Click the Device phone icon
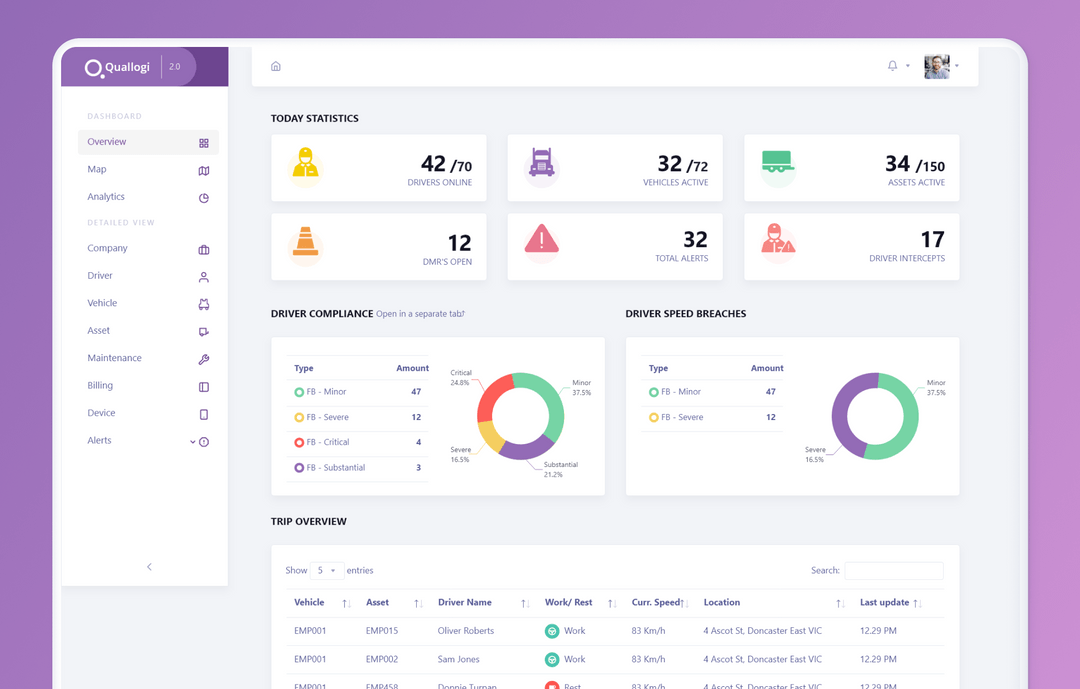The image size is (1080, 689). (203, 412)
